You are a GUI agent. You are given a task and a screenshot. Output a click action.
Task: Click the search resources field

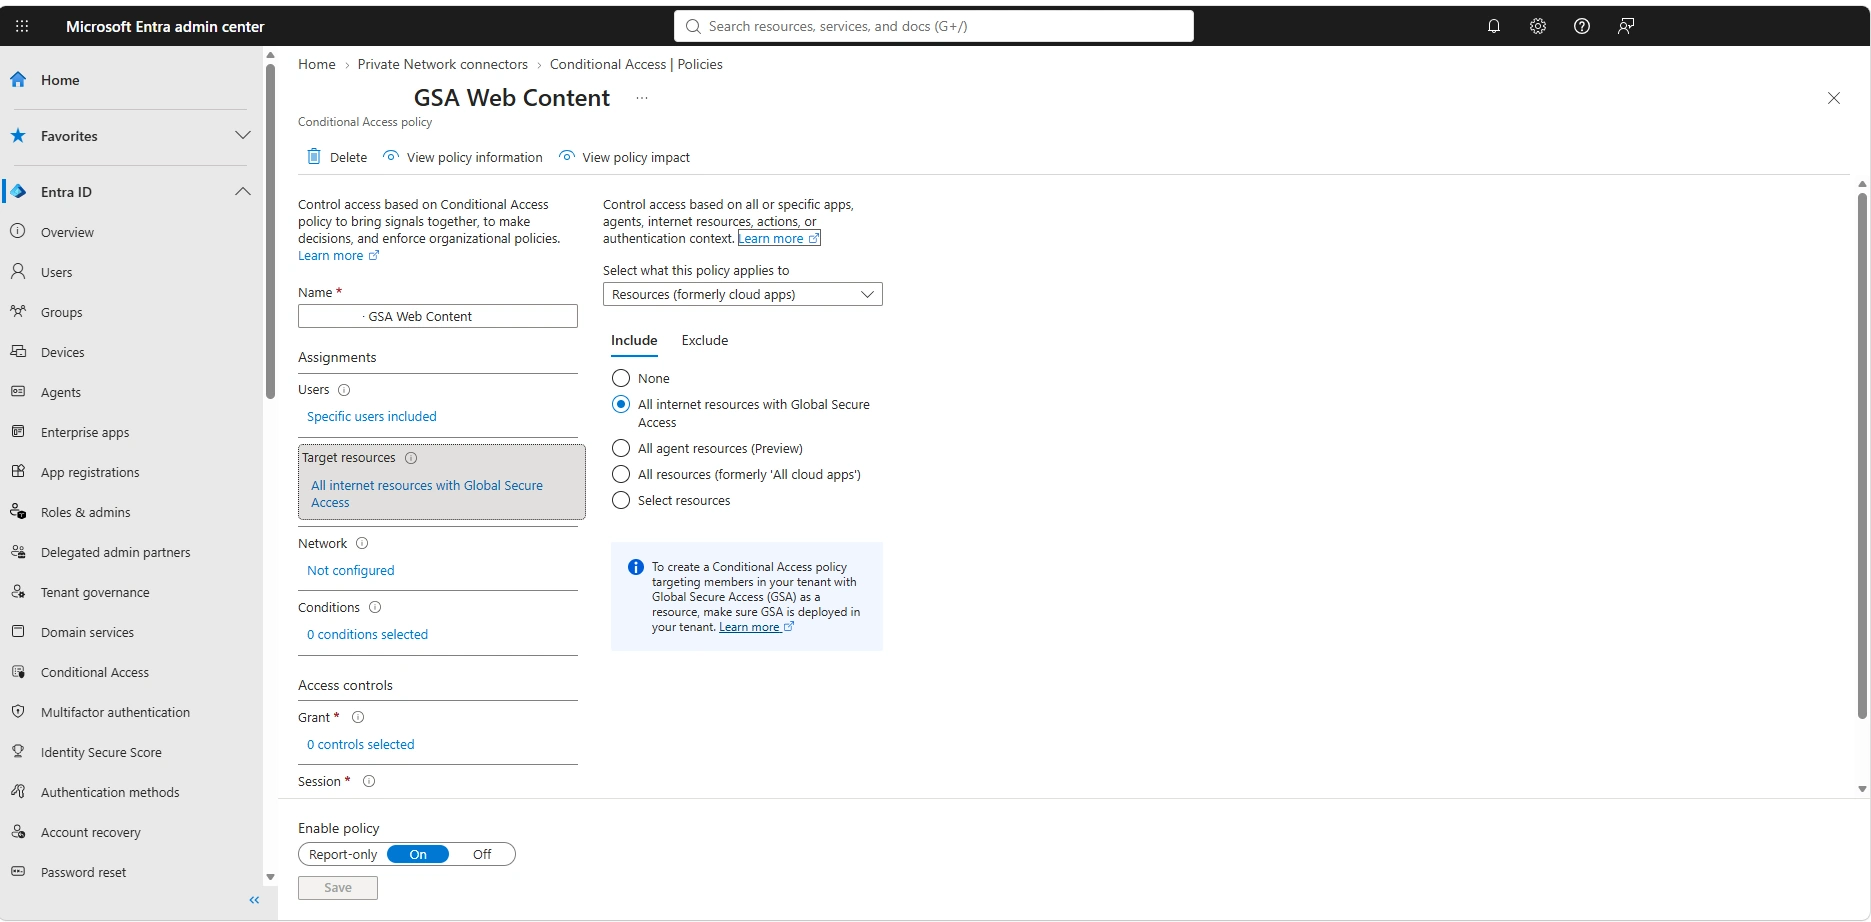coord(934,26)
